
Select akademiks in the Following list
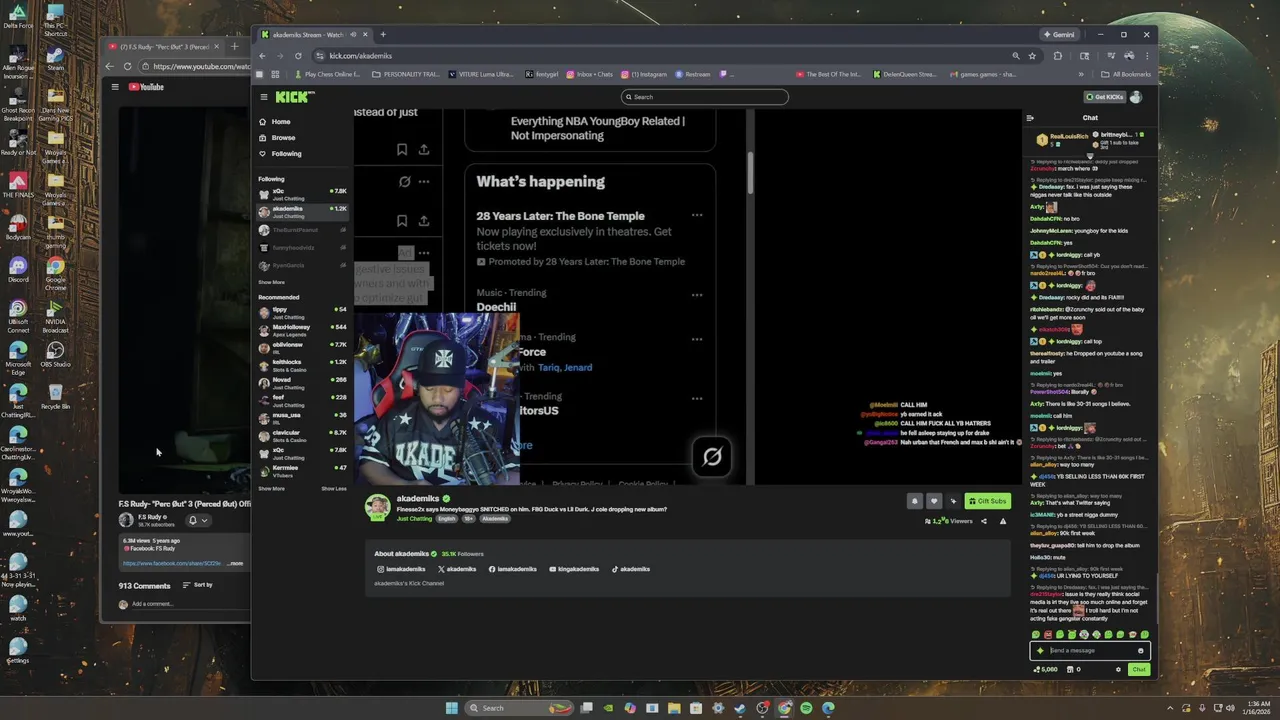click(x=302, y=212)
